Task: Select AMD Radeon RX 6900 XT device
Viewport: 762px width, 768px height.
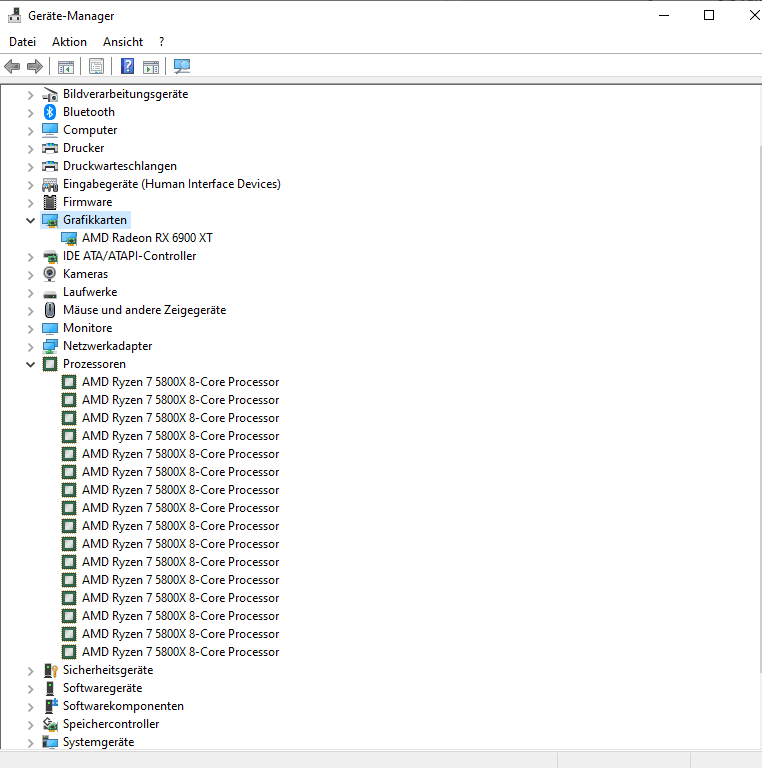Action: click(x=147, y=238)
